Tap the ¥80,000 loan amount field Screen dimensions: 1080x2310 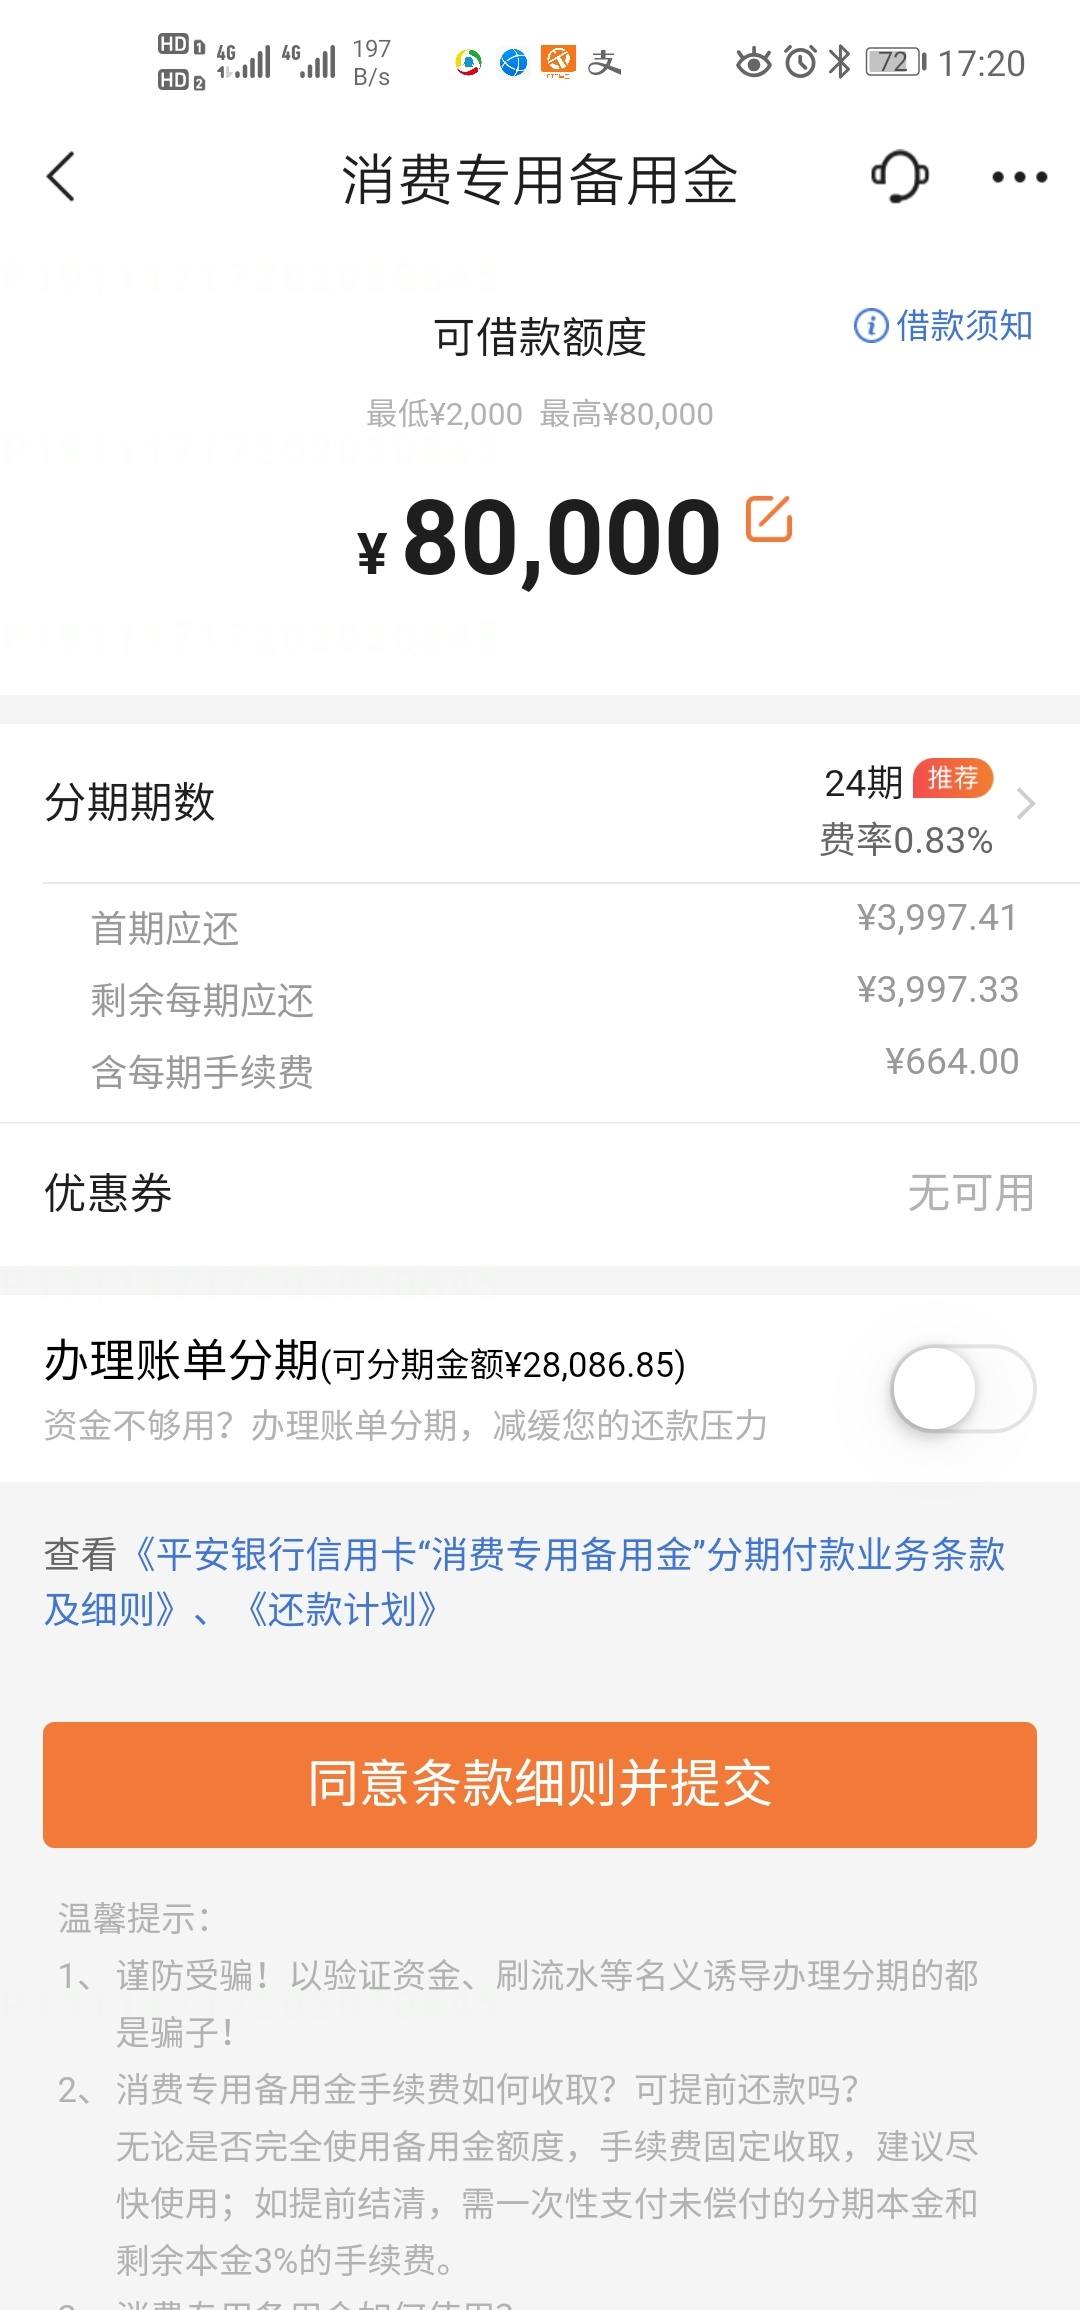pos(540,538)
